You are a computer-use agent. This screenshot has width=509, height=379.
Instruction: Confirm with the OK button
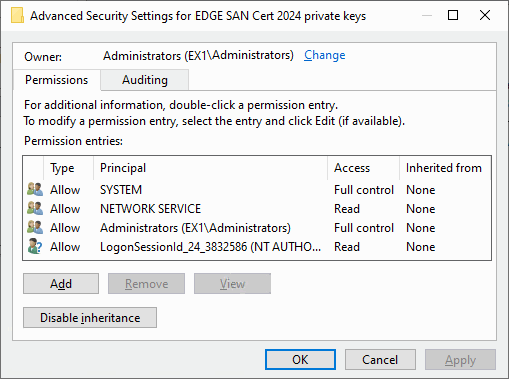tap(300, 360)
